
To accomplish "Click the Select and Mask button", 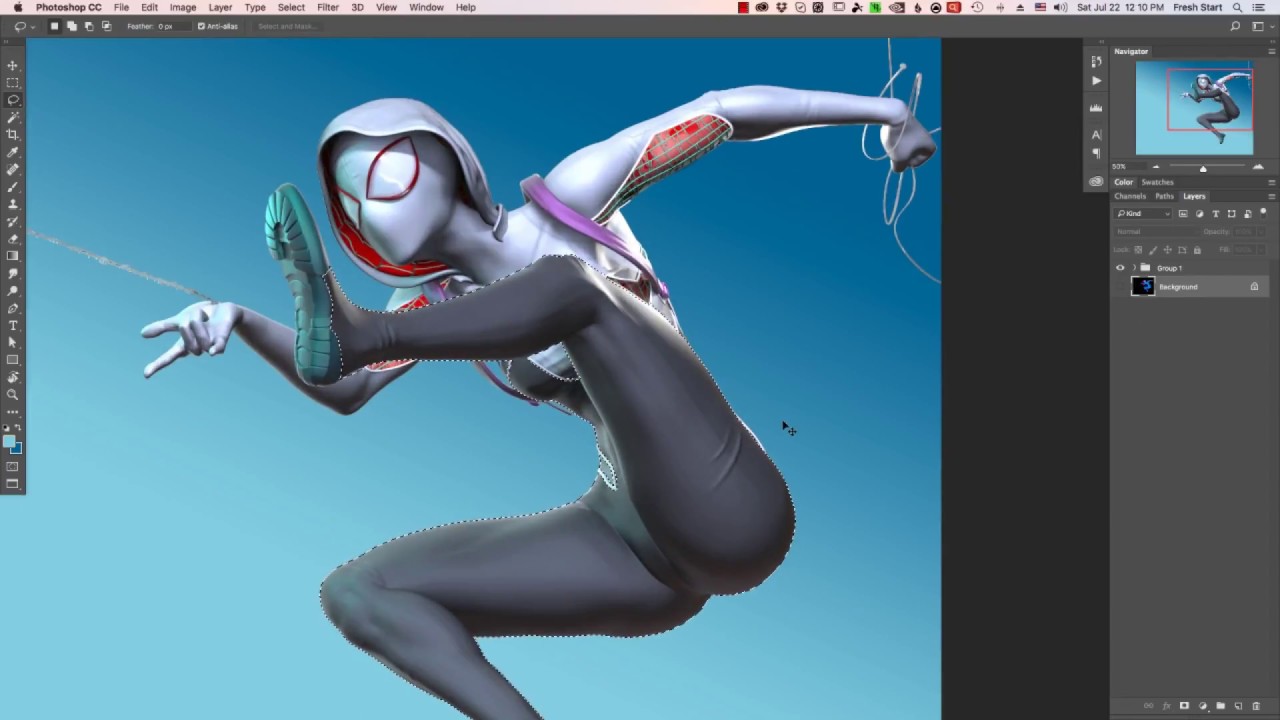I will (287, 26).
